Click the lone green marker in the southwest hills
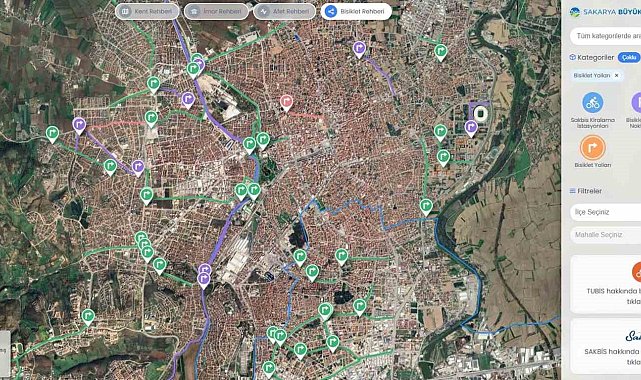The width and height of the screenshot is (641, 380). point(88,317)
